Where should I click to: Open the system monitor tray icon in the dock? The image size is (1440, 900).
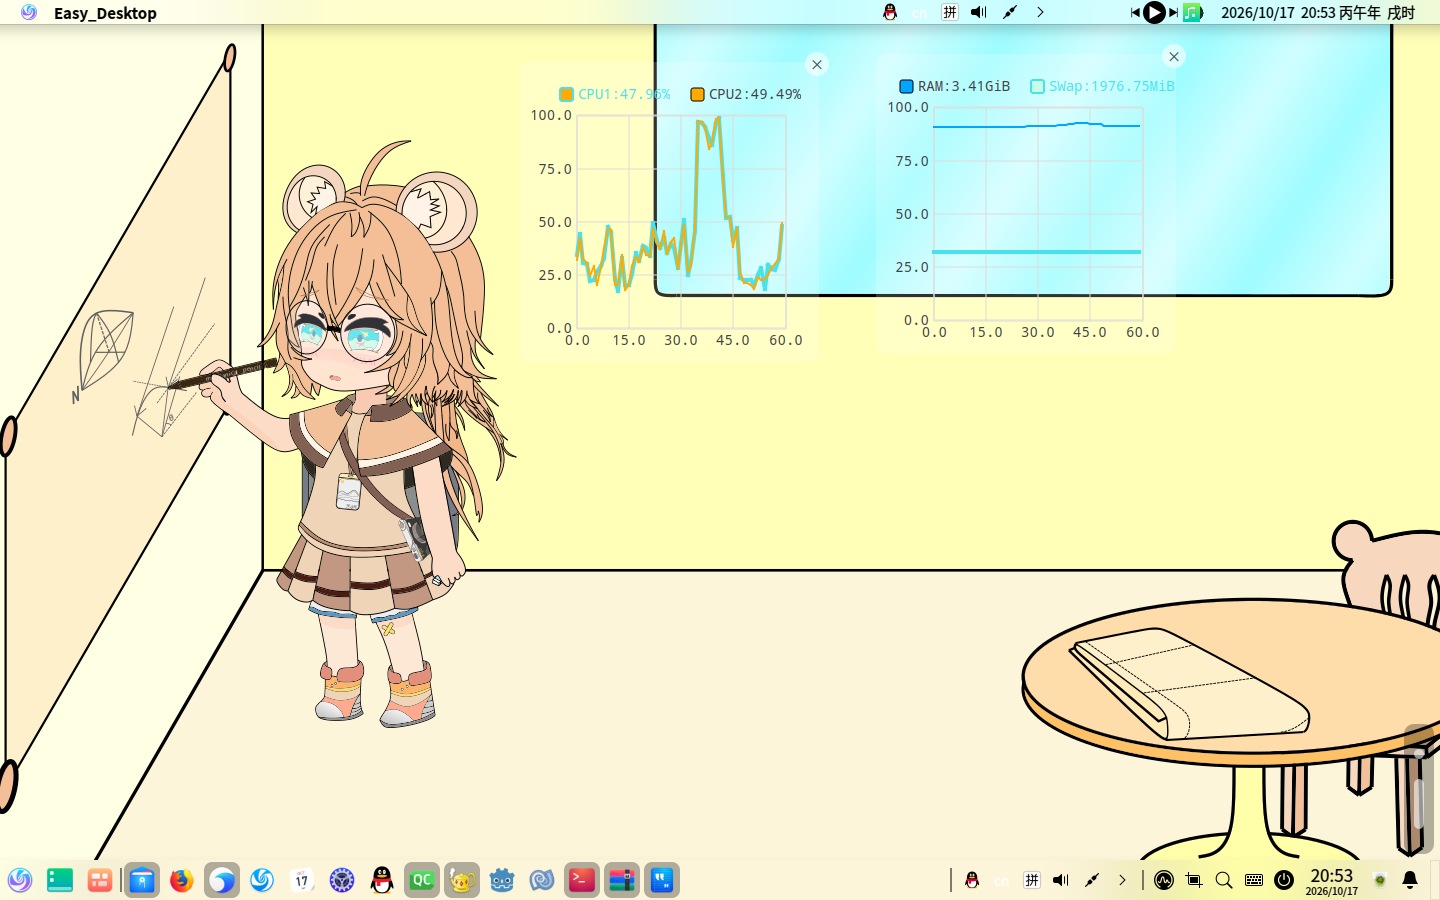click(1164, 880)
